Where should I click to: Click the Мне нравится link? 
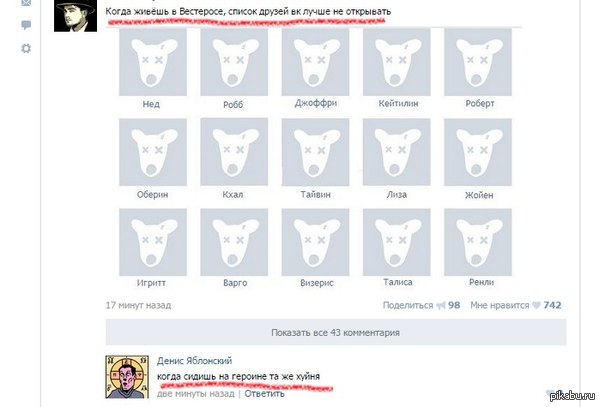[x=500, y=305]
